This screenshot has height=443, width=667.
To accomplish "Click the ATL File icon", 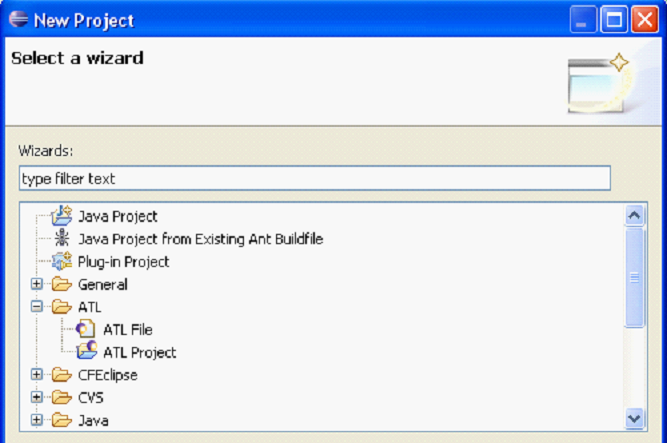I will coord(86,329).
